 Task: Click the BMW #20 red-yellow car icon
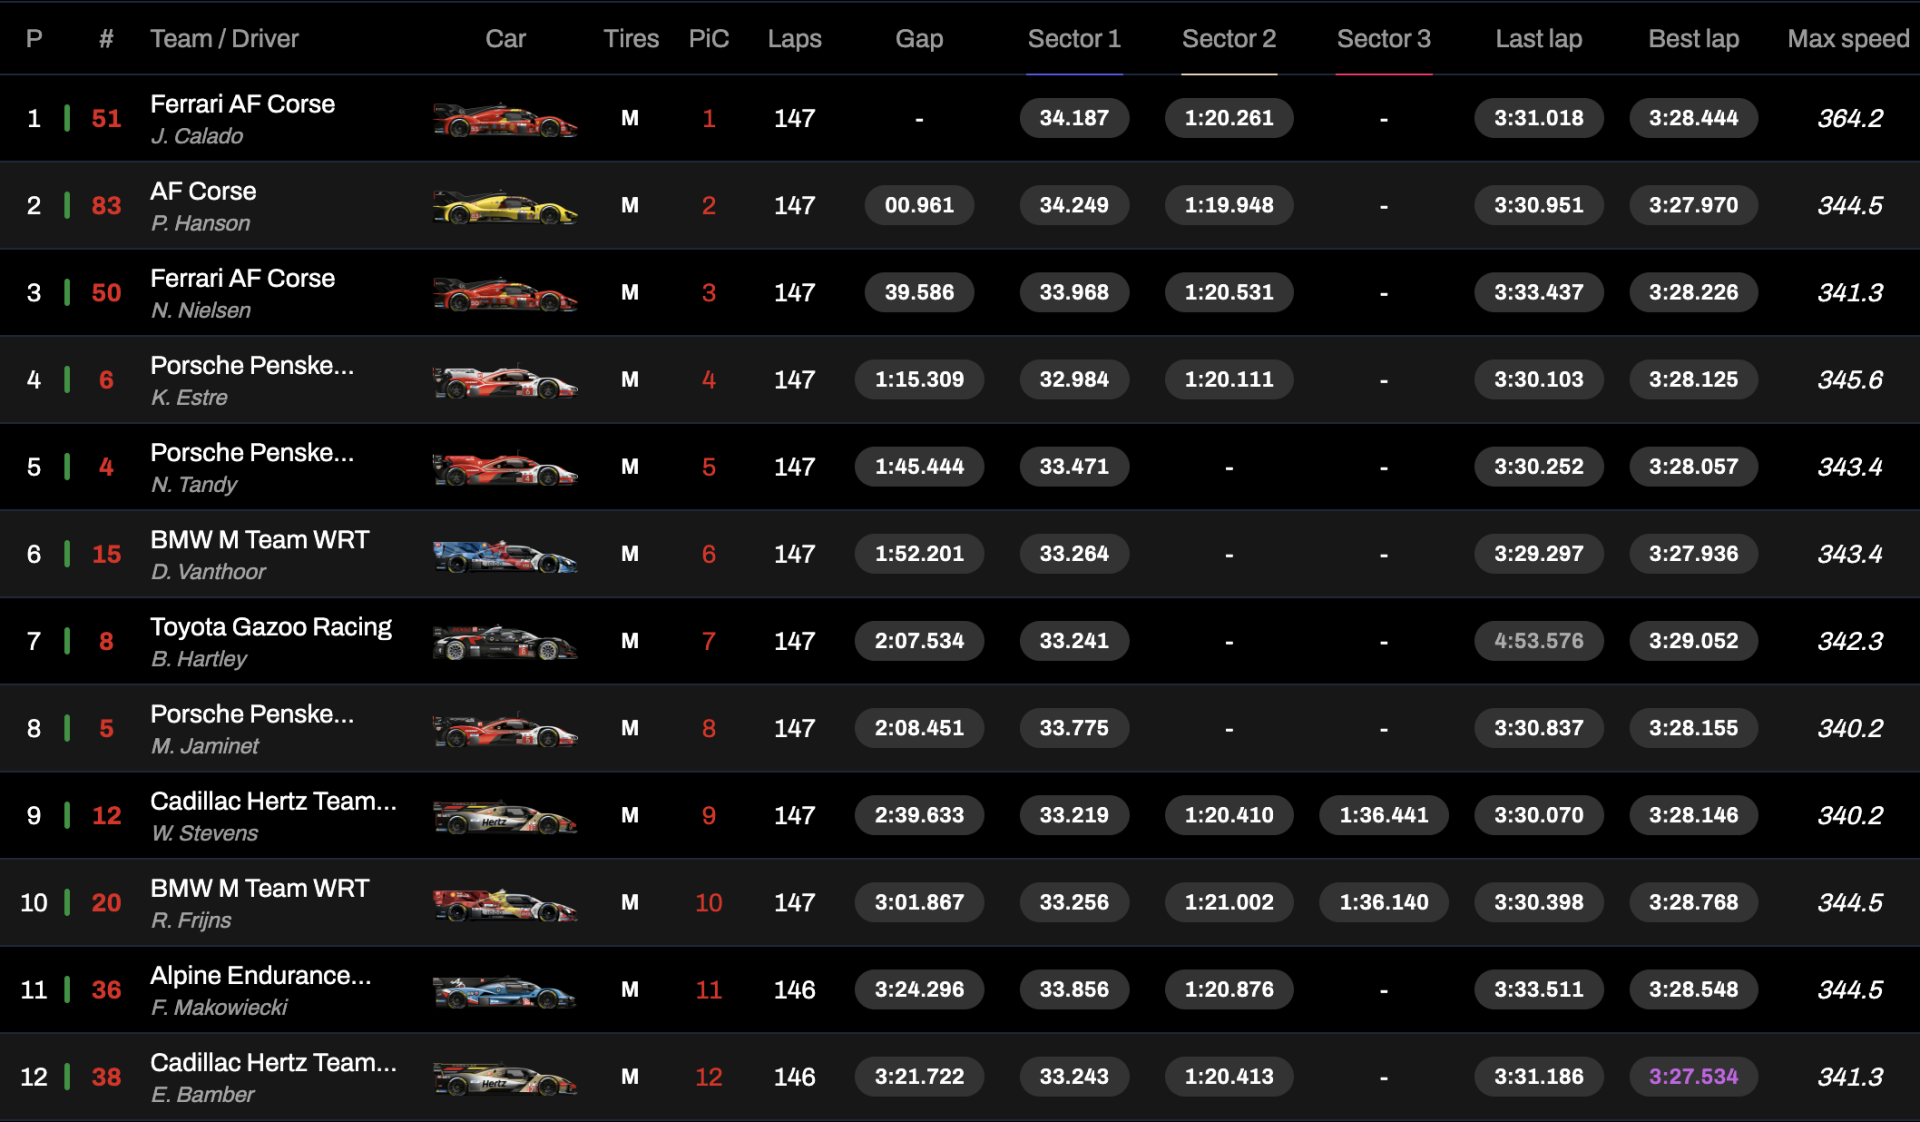pos(505,905)
